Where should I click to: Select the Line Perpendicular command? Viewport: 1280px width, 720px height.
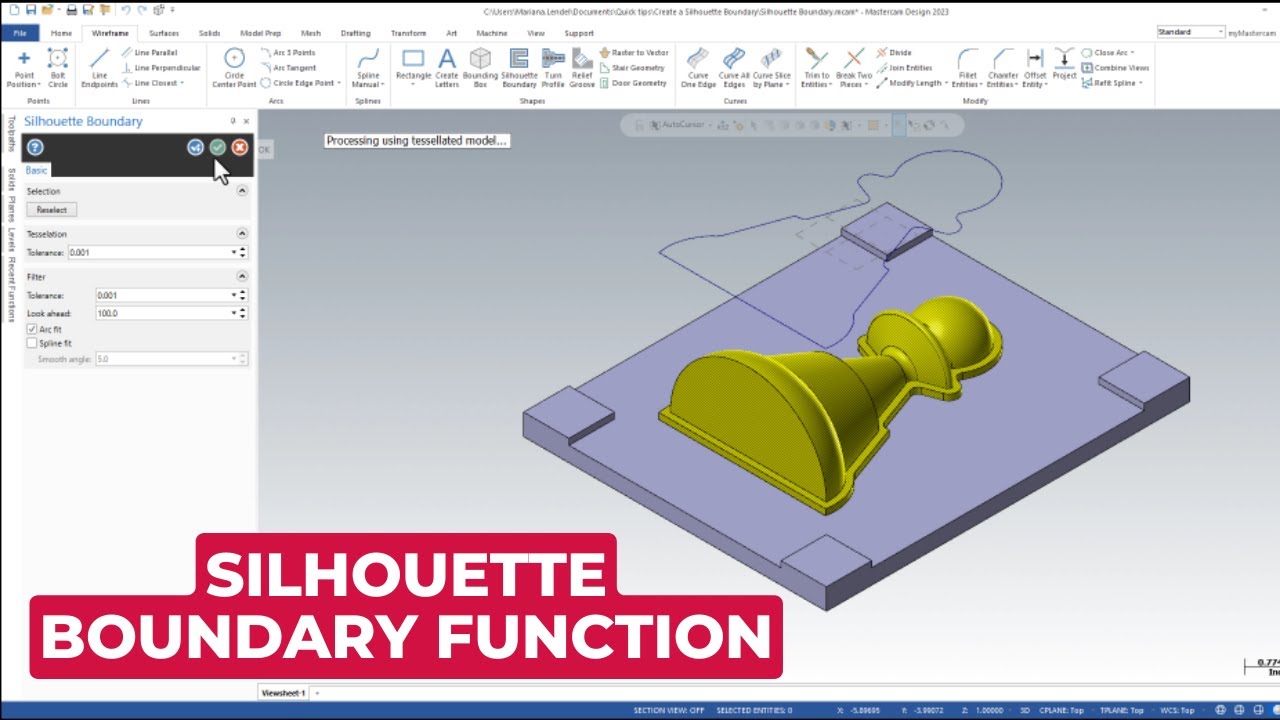tap(160, 68)
